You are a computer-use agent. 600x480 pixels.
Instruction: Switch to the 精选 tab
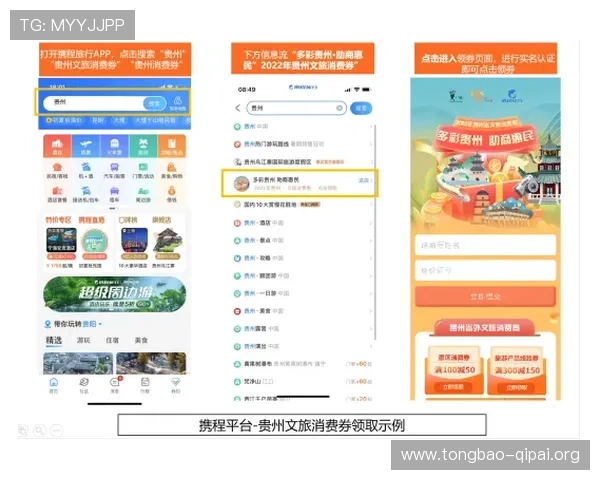[x=54, y=340]
